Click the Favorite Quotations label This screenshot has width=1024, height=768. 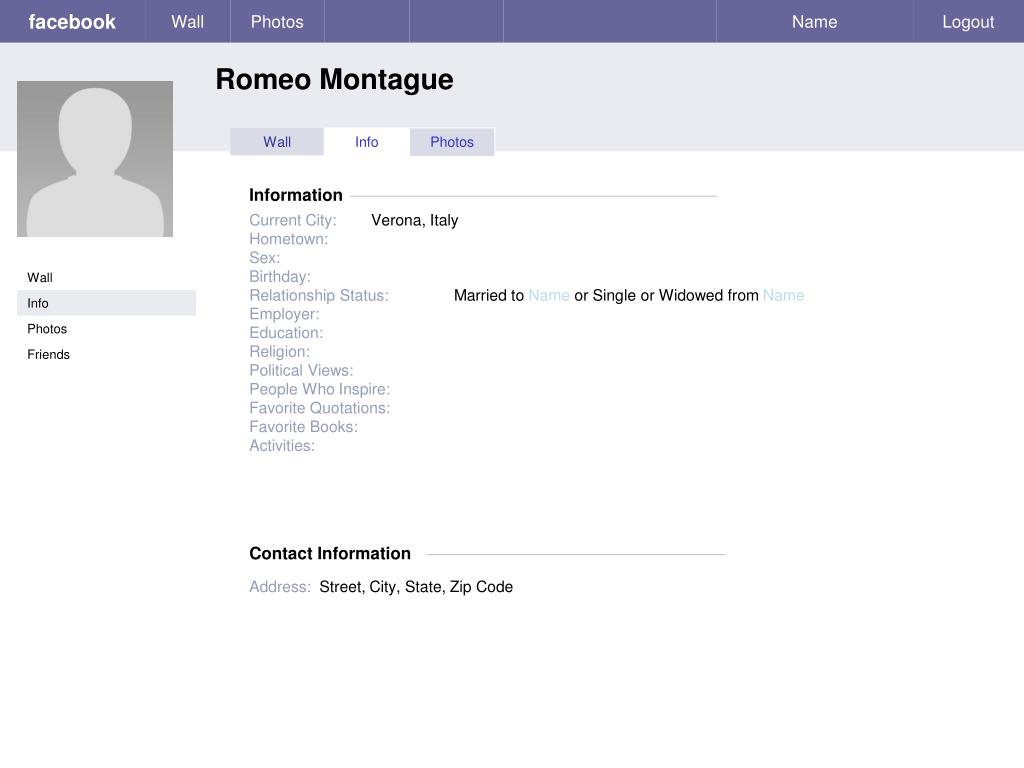tap(319, 408)
